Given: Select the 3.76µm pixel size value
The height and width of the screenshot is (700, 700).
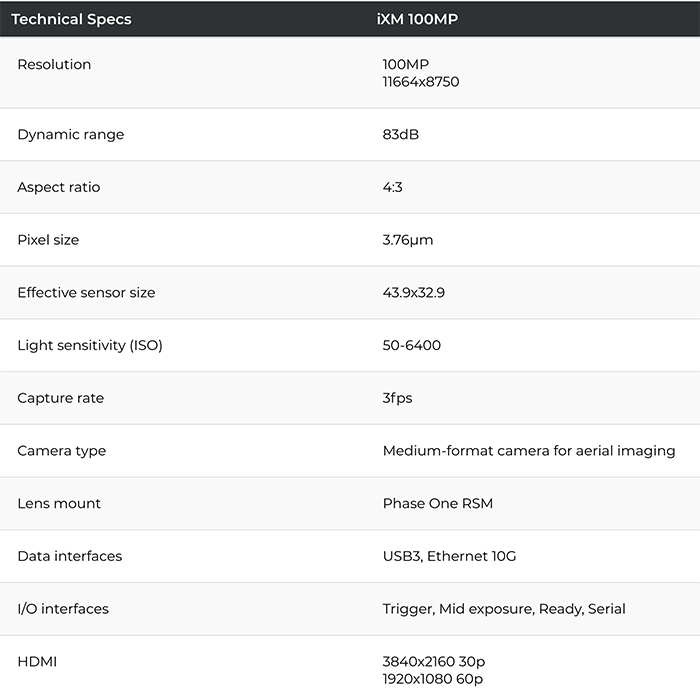Looking at the screenshot, I should (x=408, y=240).
